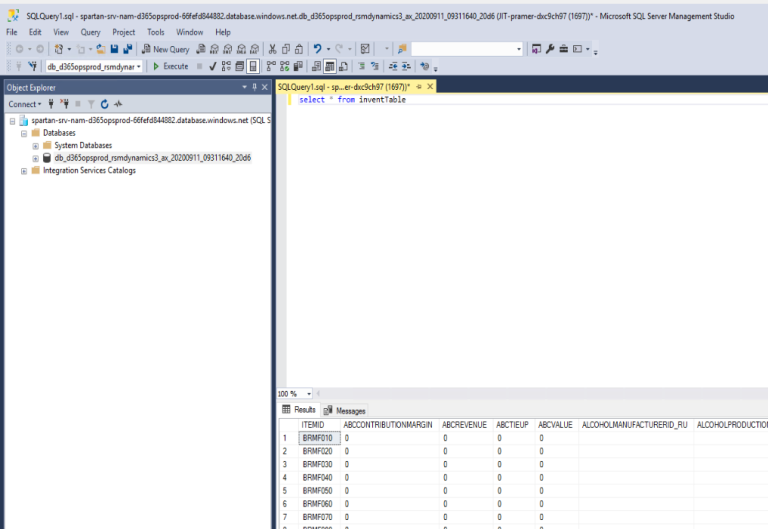
Task: Click the Save All icon
Action: [128, 49]
